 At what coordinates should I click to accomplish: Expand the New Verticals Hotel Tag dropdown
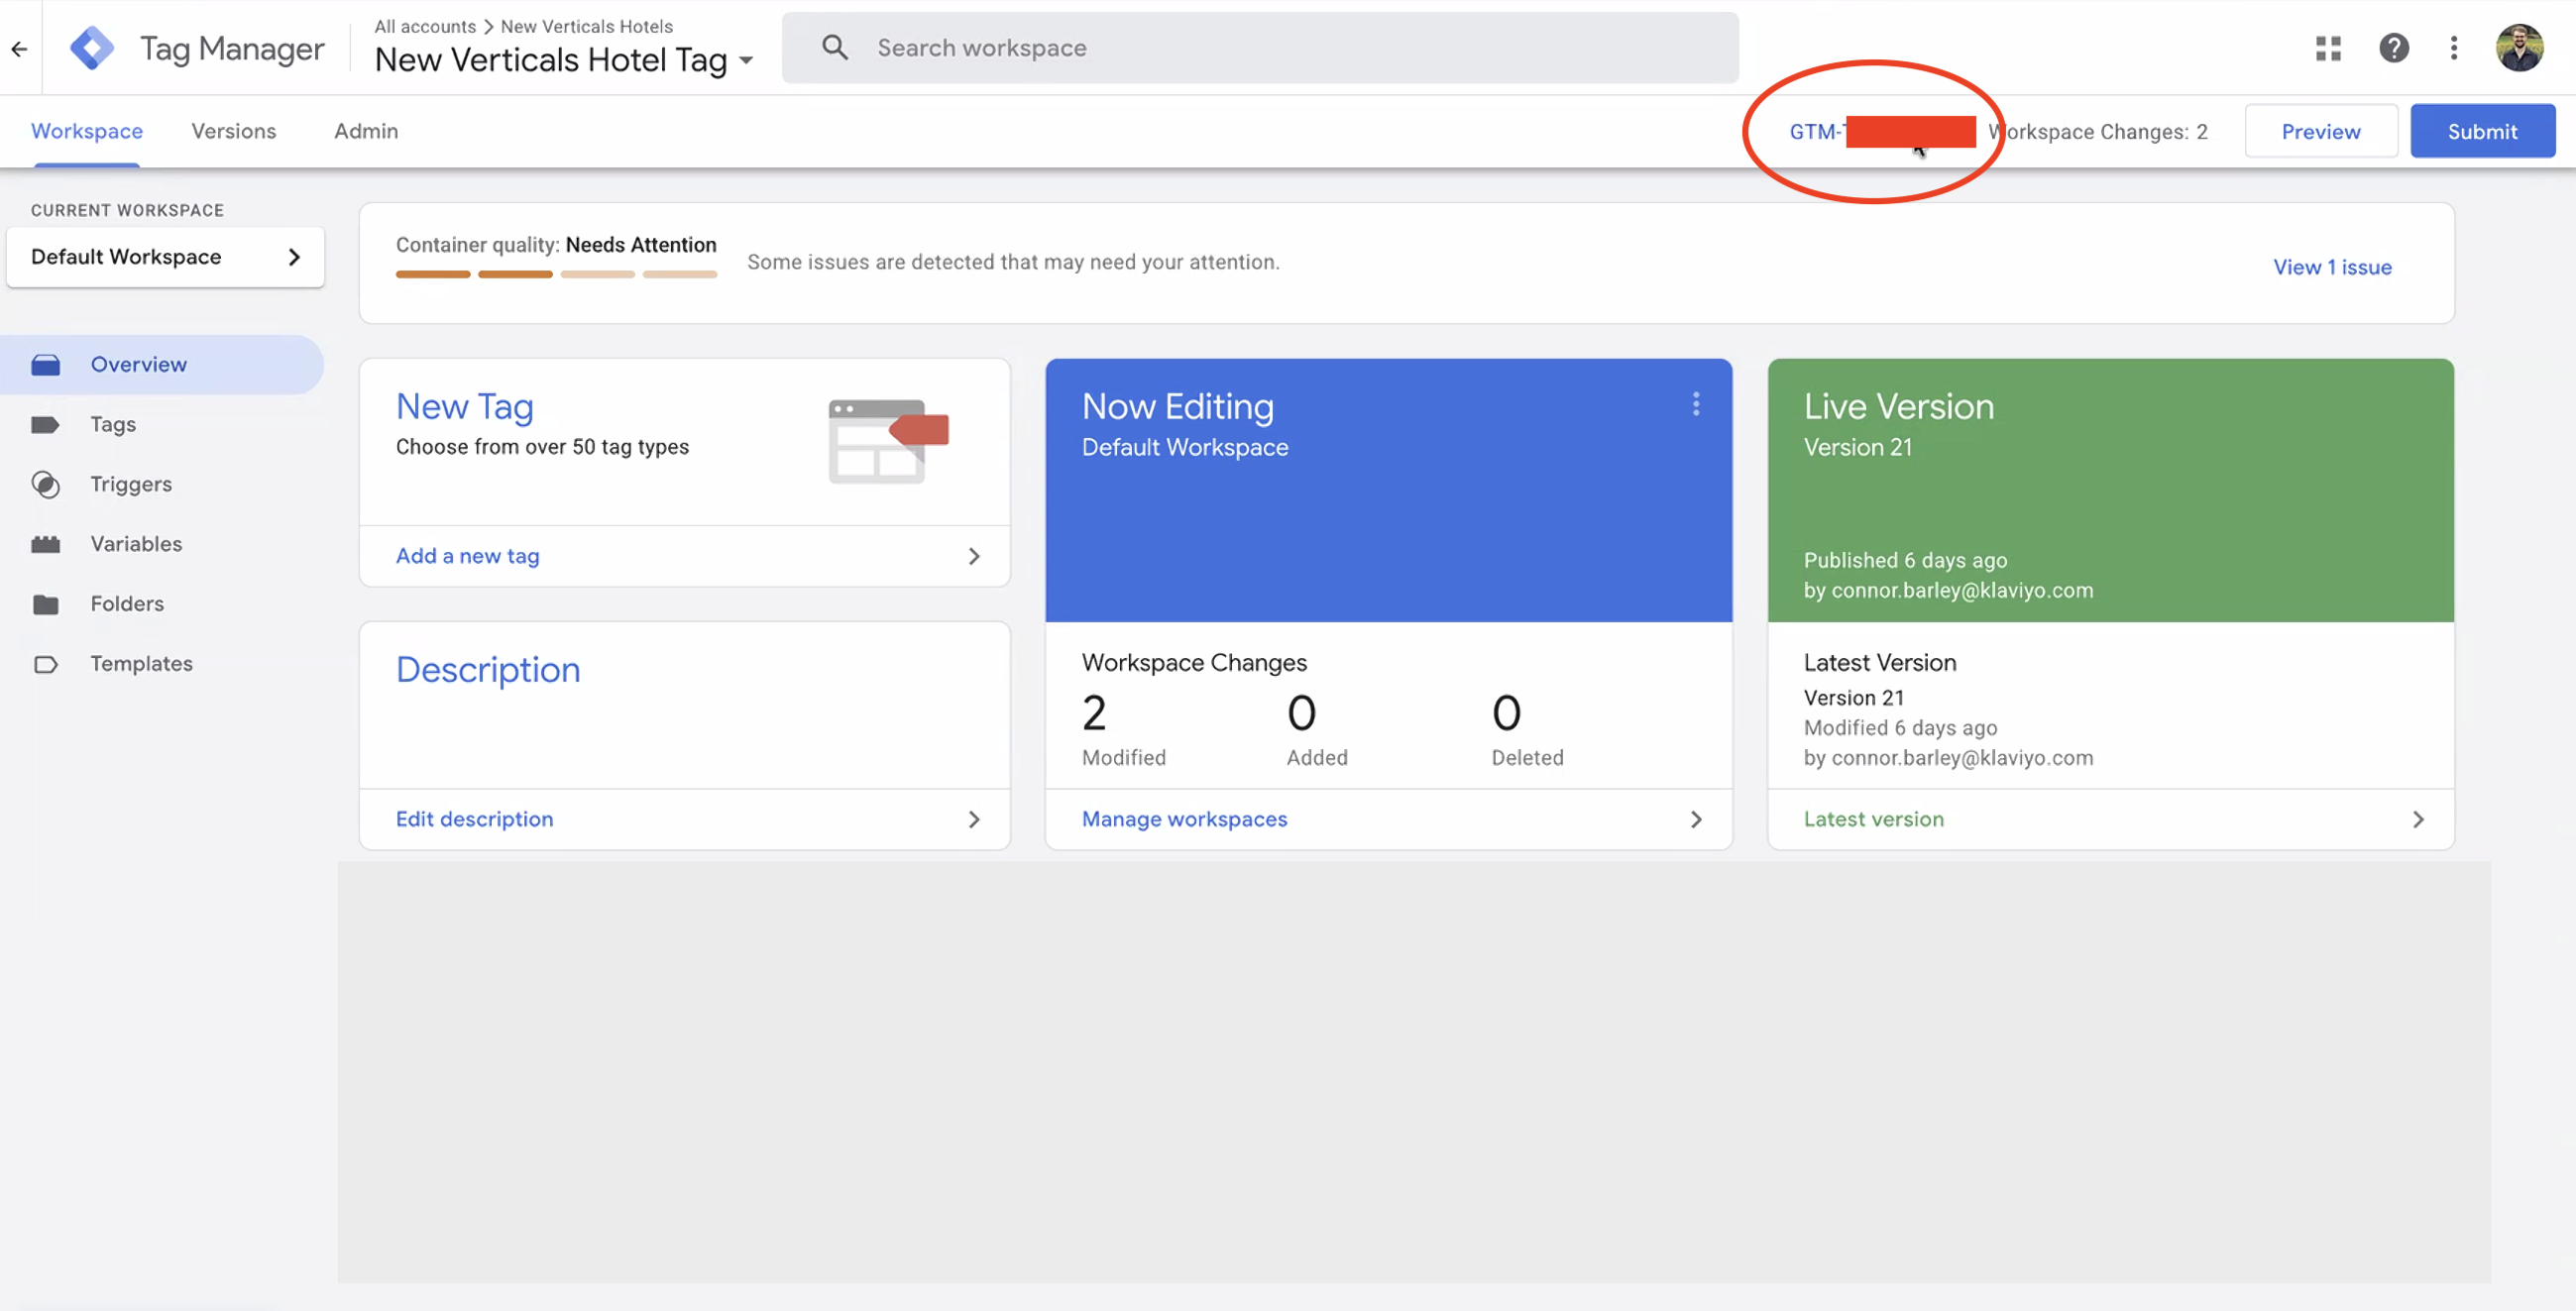[746, 61]
